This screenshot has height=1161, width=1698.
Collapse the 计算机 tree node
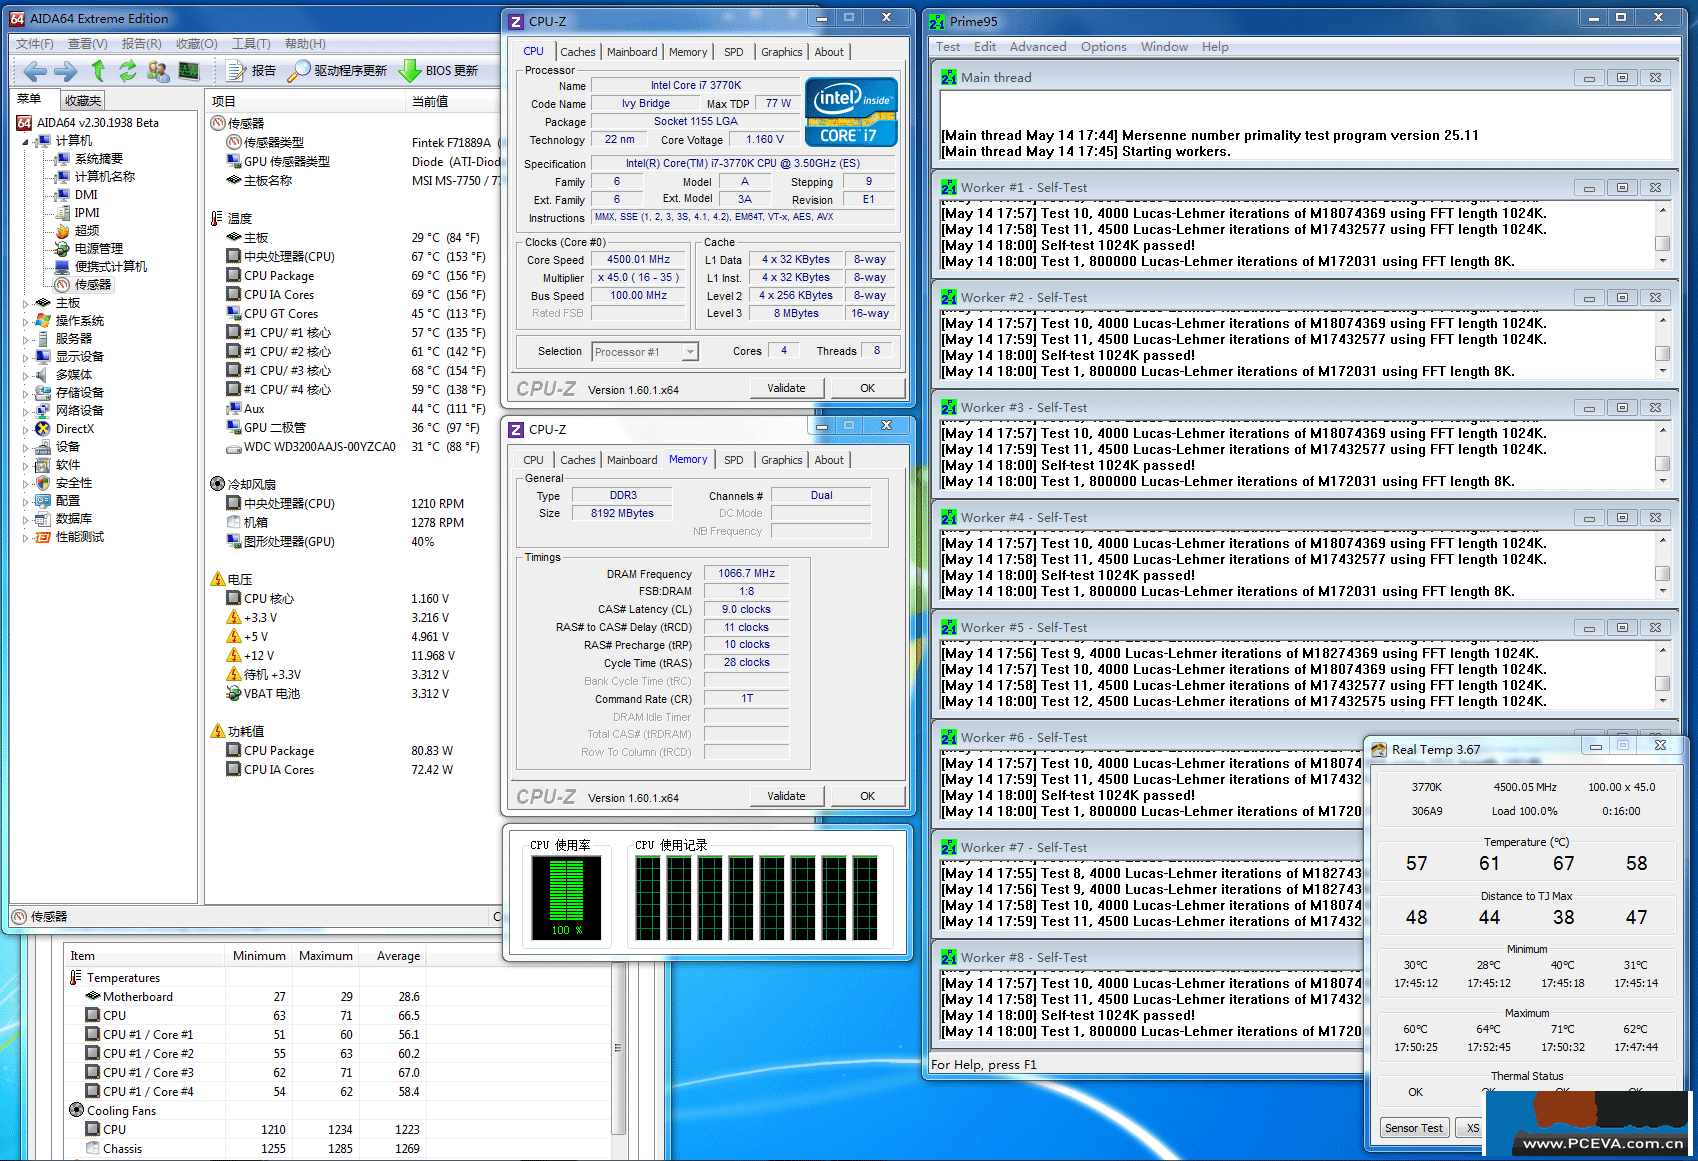(25, 141)
